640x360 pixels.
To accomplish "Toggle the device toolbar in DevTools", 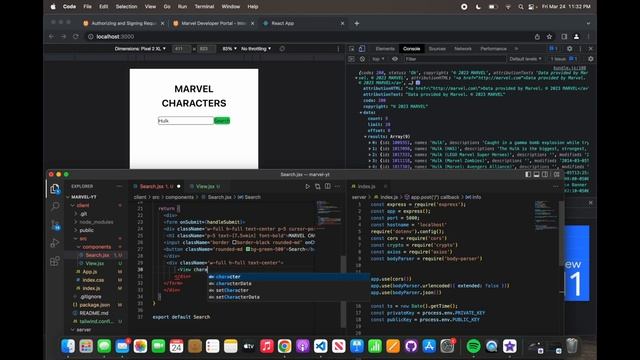I will coord(362,49).
